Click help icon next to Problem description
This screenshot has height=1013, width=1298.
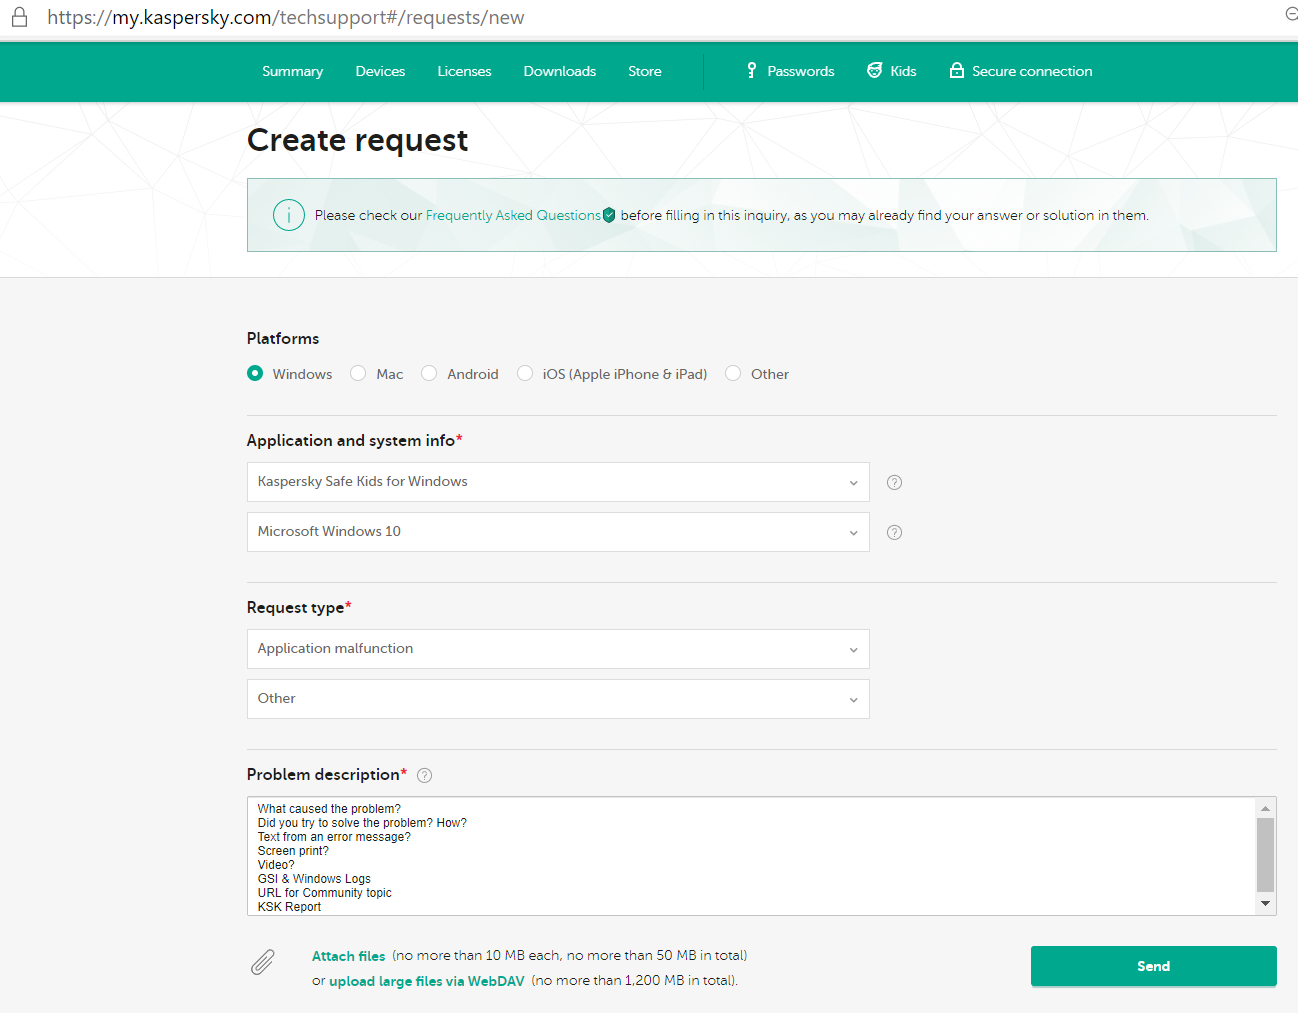pos(425,775)
